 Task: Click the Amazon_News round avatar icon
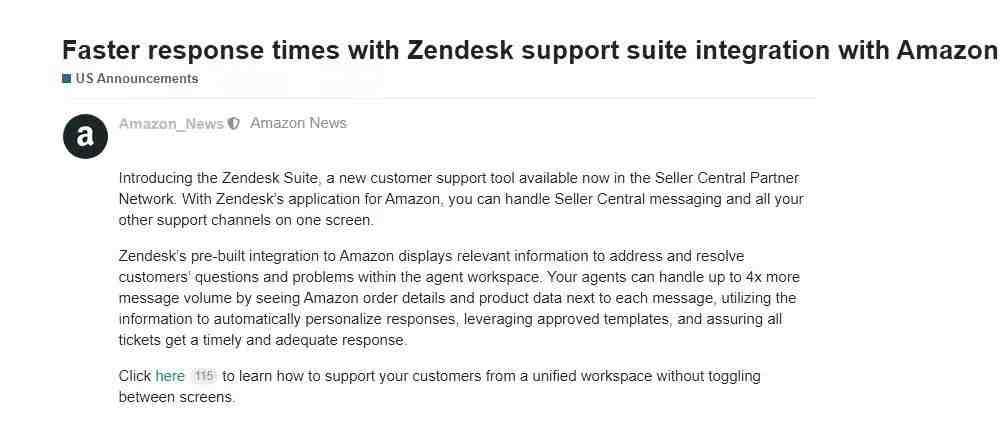85,136
